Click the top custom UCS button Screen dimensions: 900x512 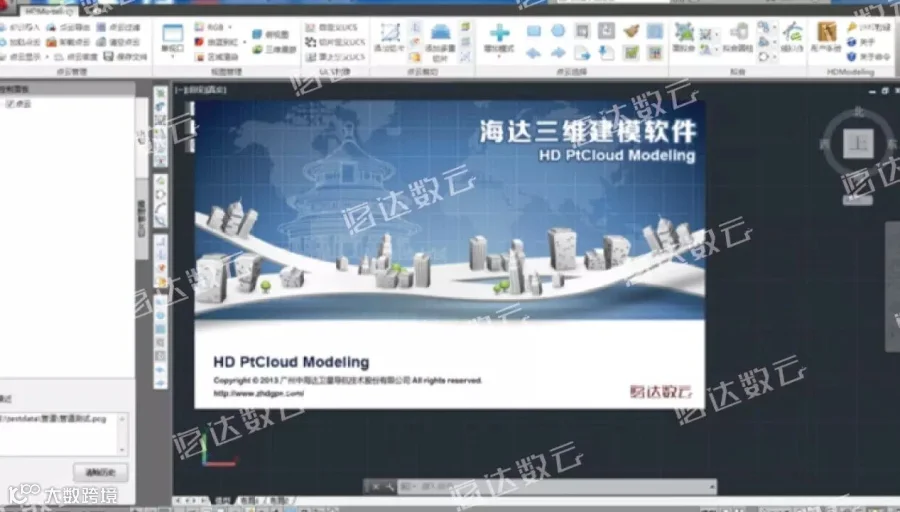pos(332,27)
